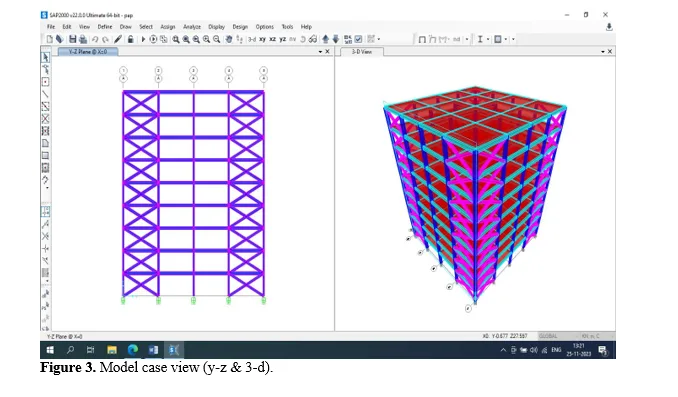This screenshot has width=678, height=397.
Task: Select the Draw Special Joint tool
Action: click(x=45, y=82)
